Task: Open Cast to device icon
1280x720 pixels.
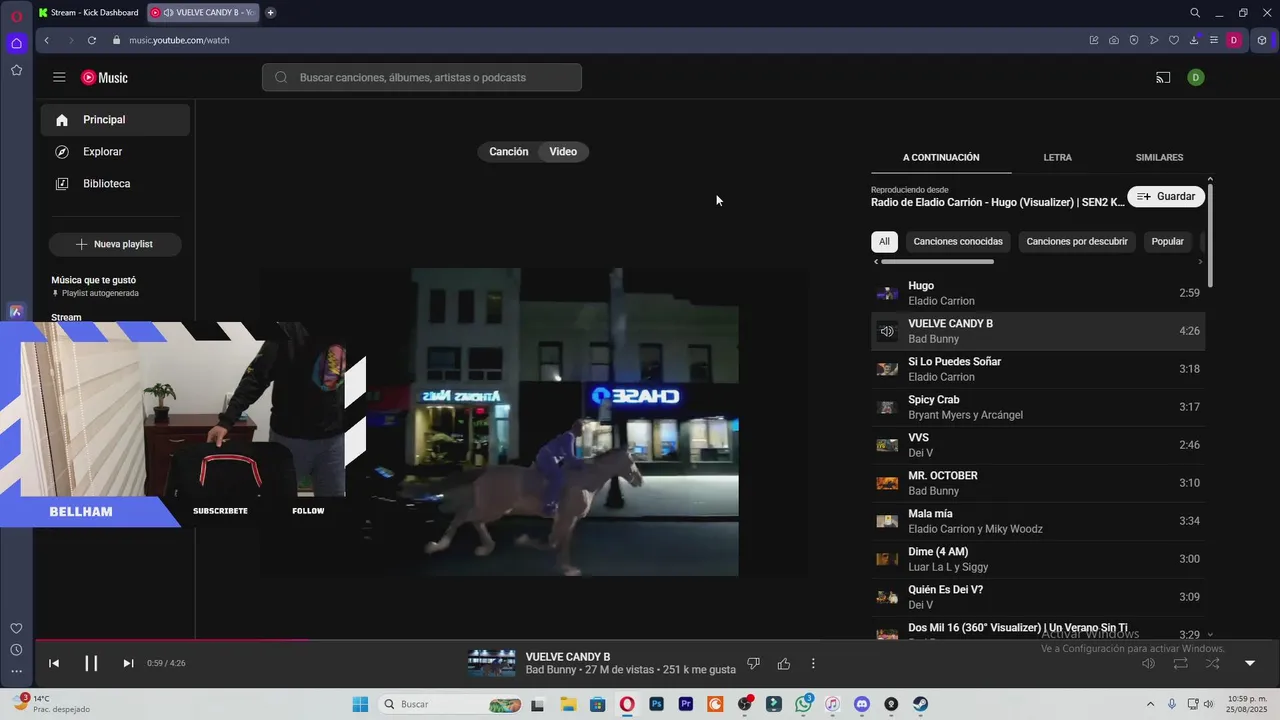Action: (1163, 77)
